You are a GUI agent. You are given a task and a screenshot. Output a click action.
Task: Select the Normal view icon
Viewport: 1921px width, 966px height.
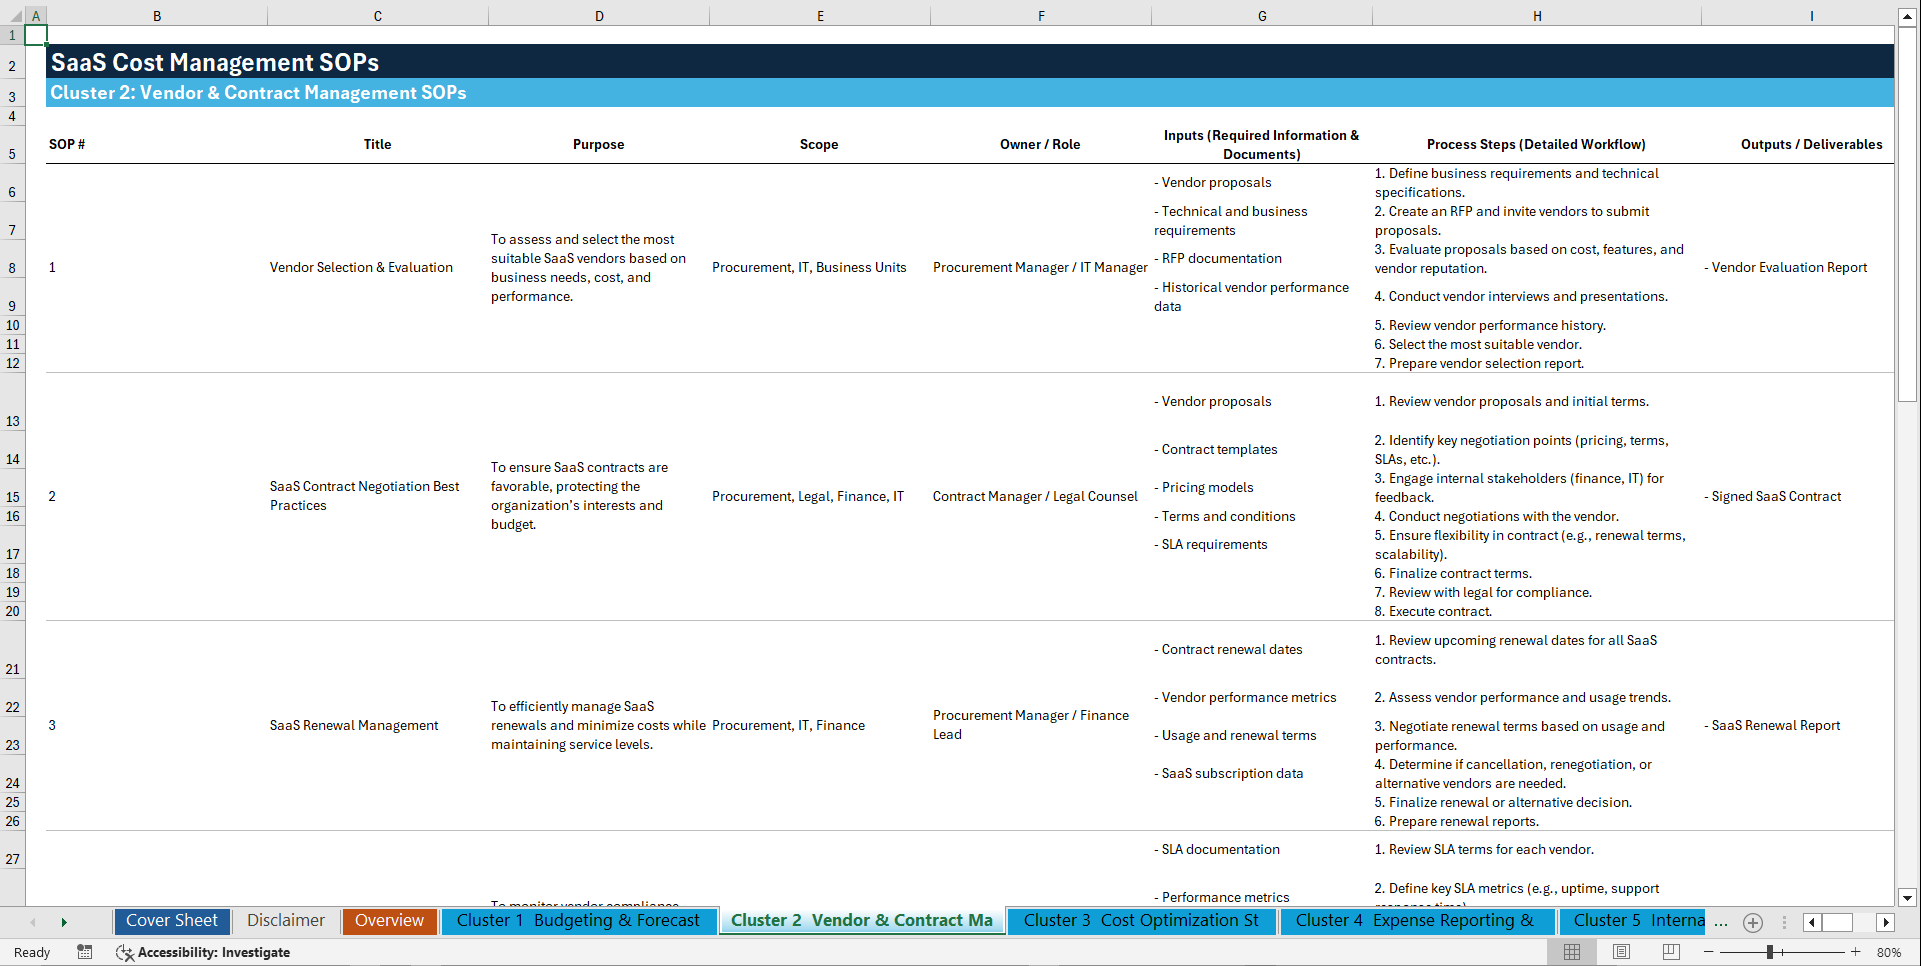coord(1571,952)
